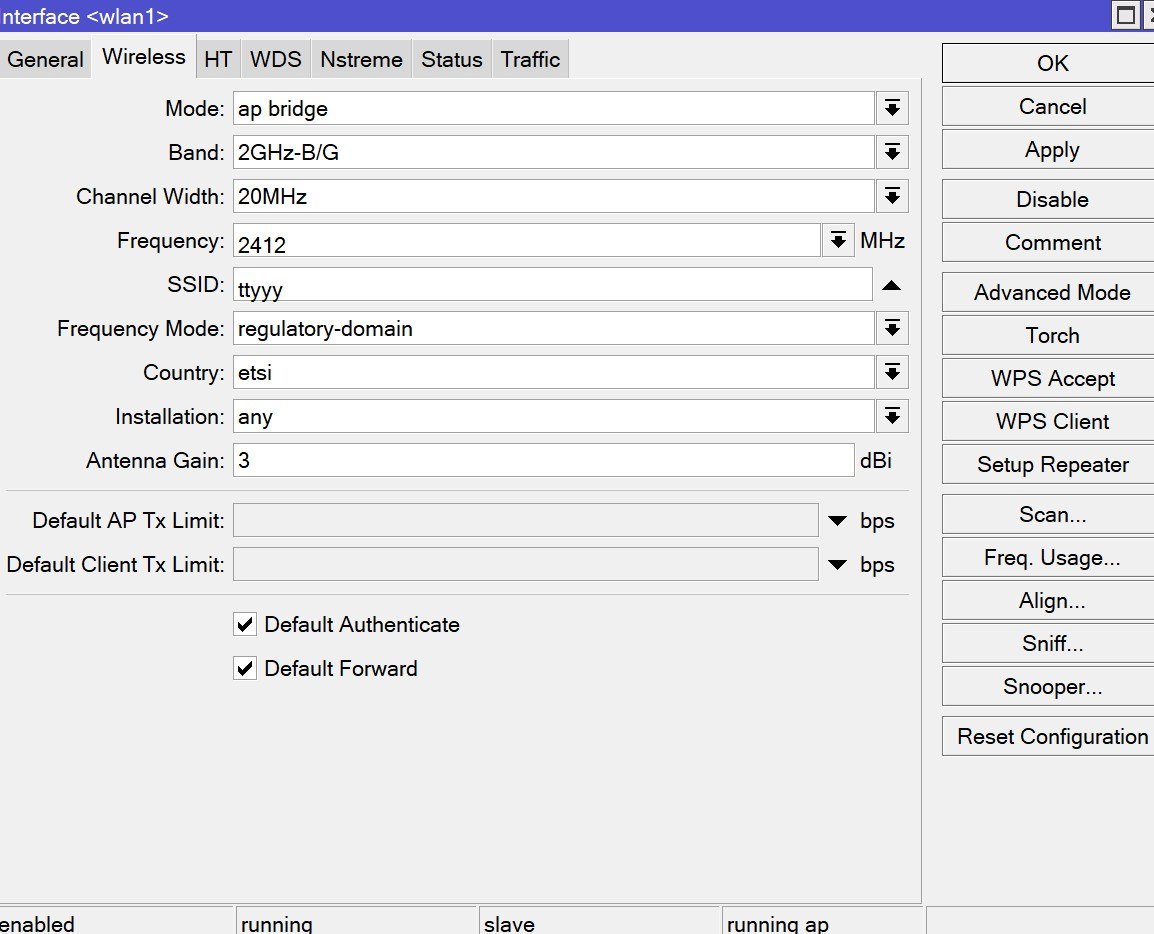Click the Band field showing 2GHz-B/G
This screenshot has height=934, width=1154.
click(x=553, y=152)
